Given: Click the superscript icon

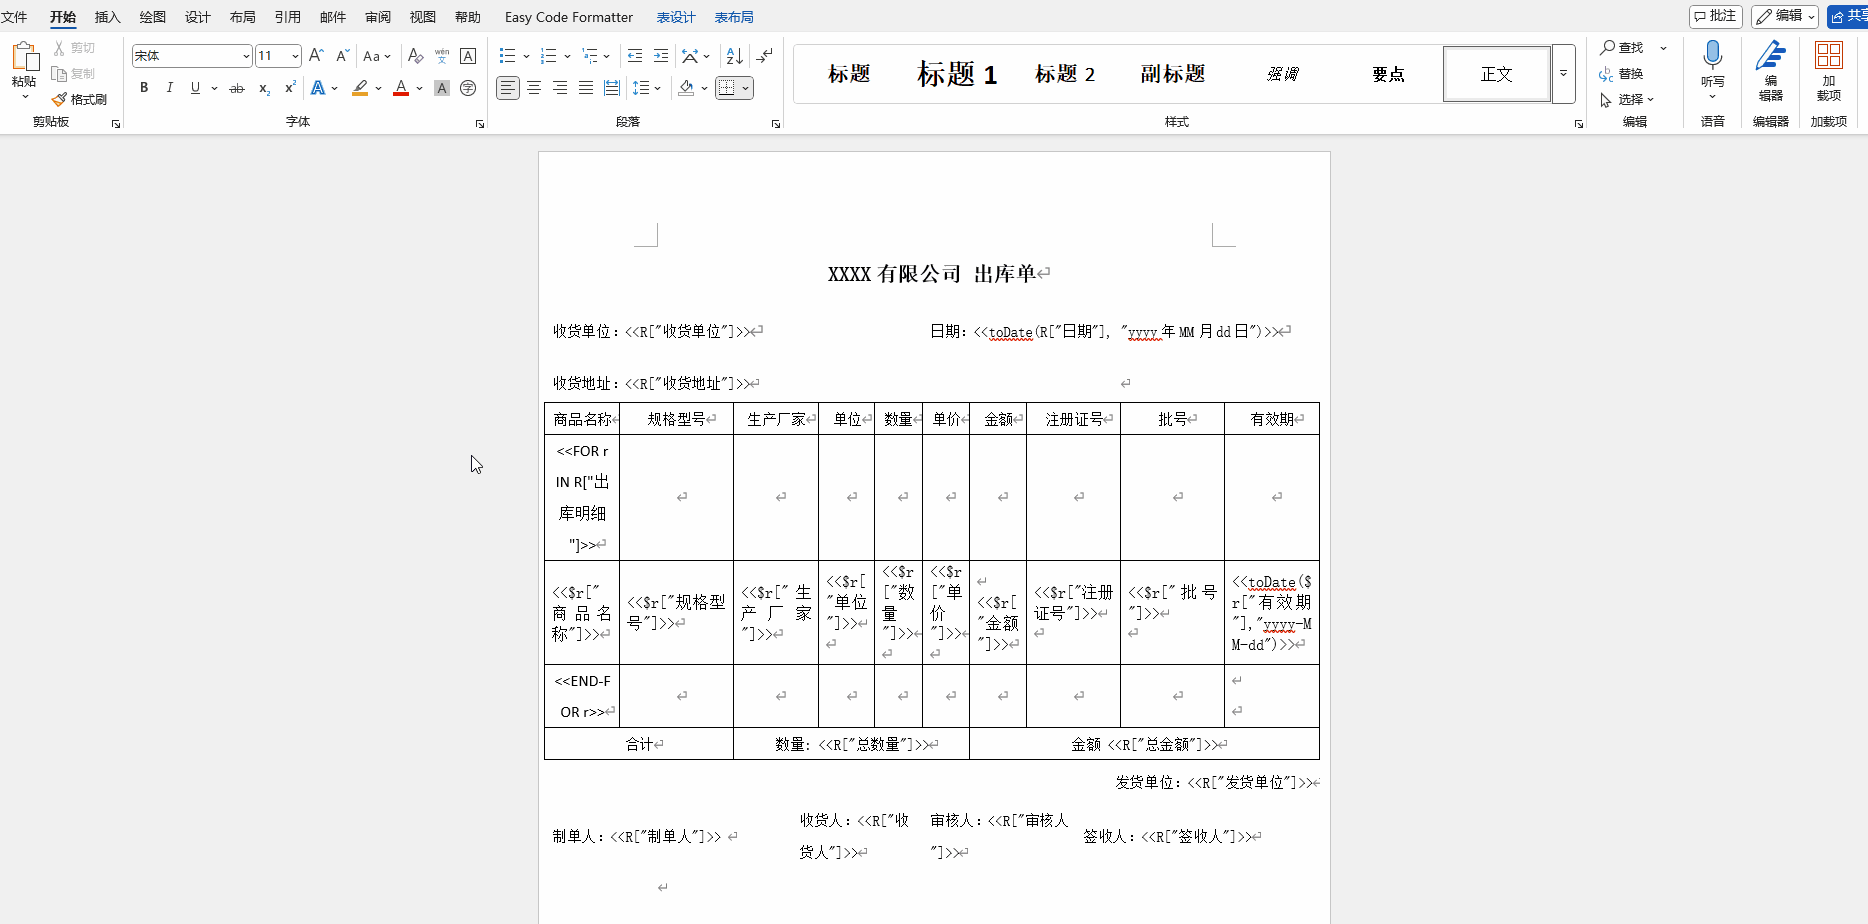Looking at the screenshot, I should [x=290, y=88].
